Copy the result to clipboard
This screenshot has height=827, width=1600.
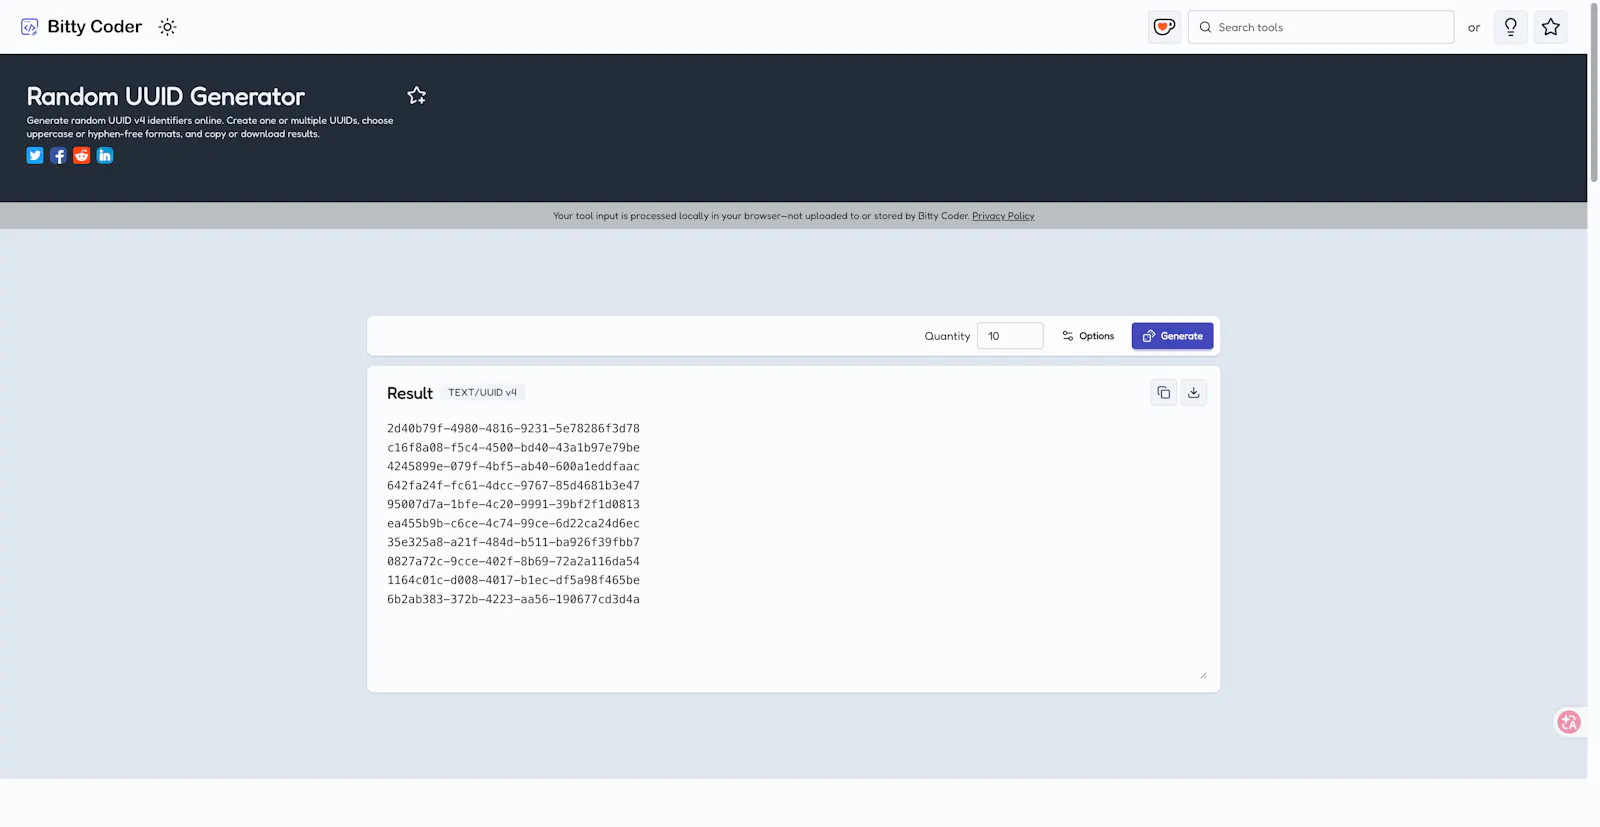pyautogui.click(x=1163, y=393)
